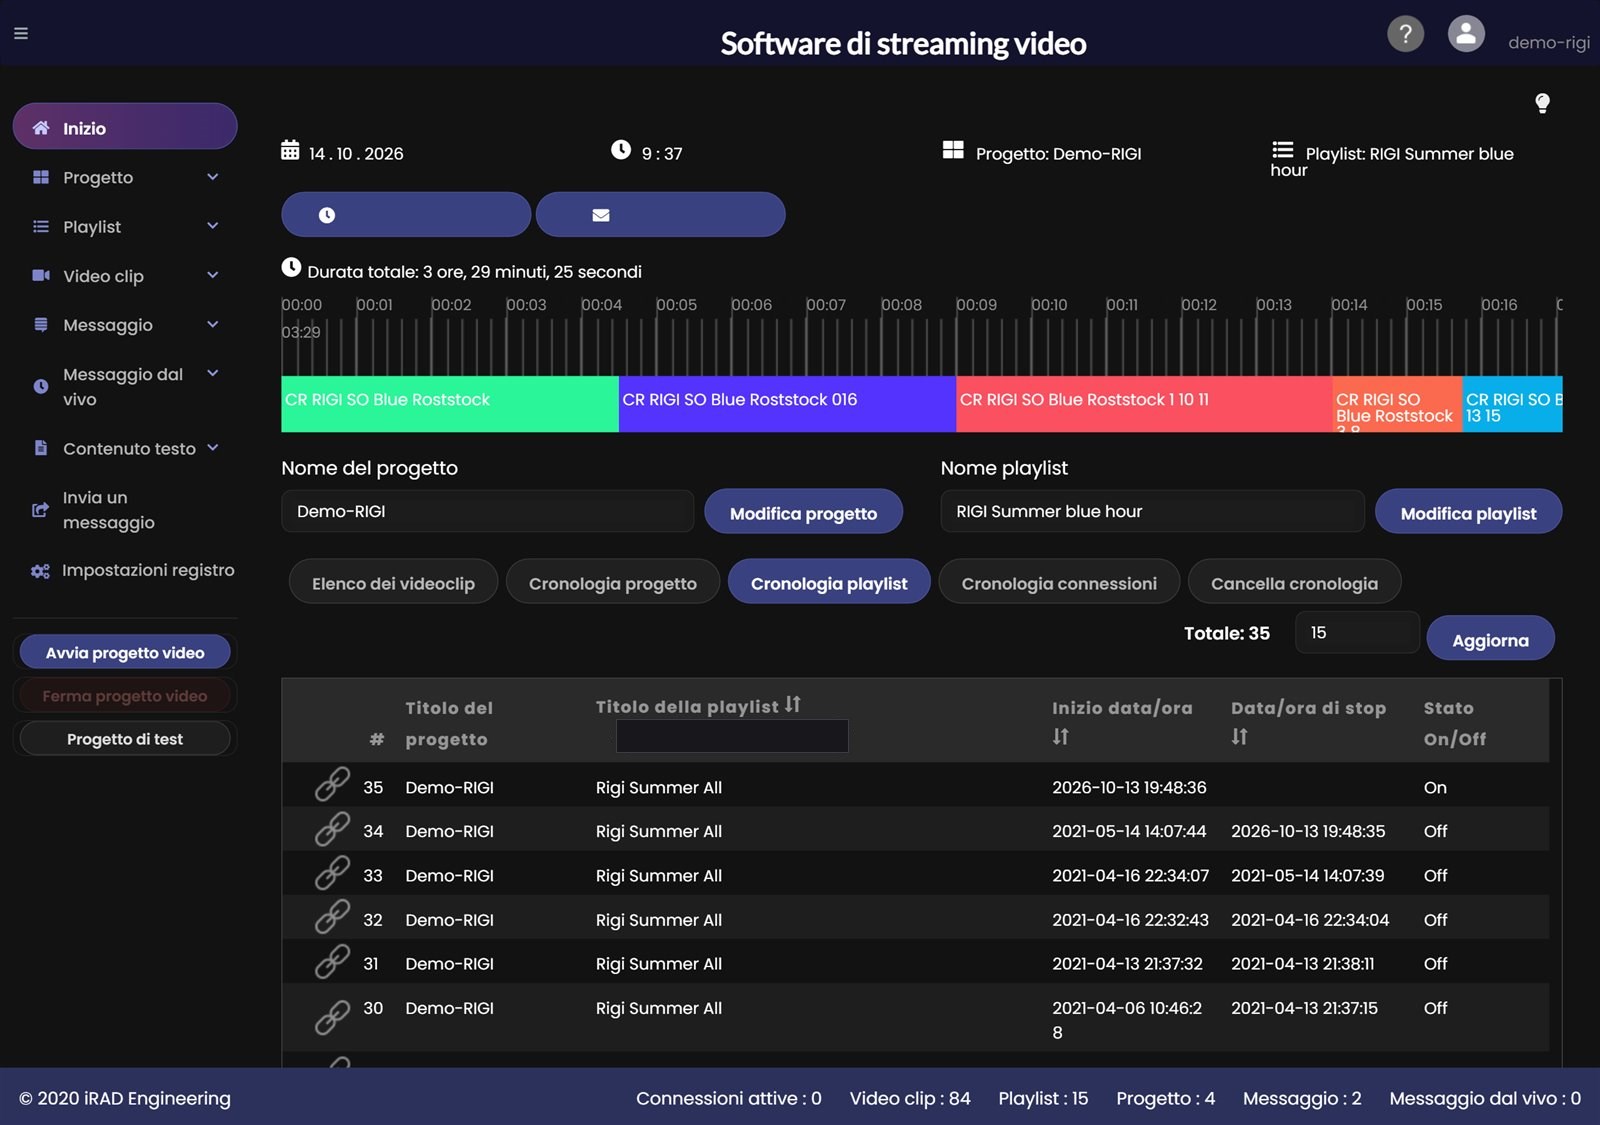
Task: Click the Progetto di test button
Action: pos(125,738)
